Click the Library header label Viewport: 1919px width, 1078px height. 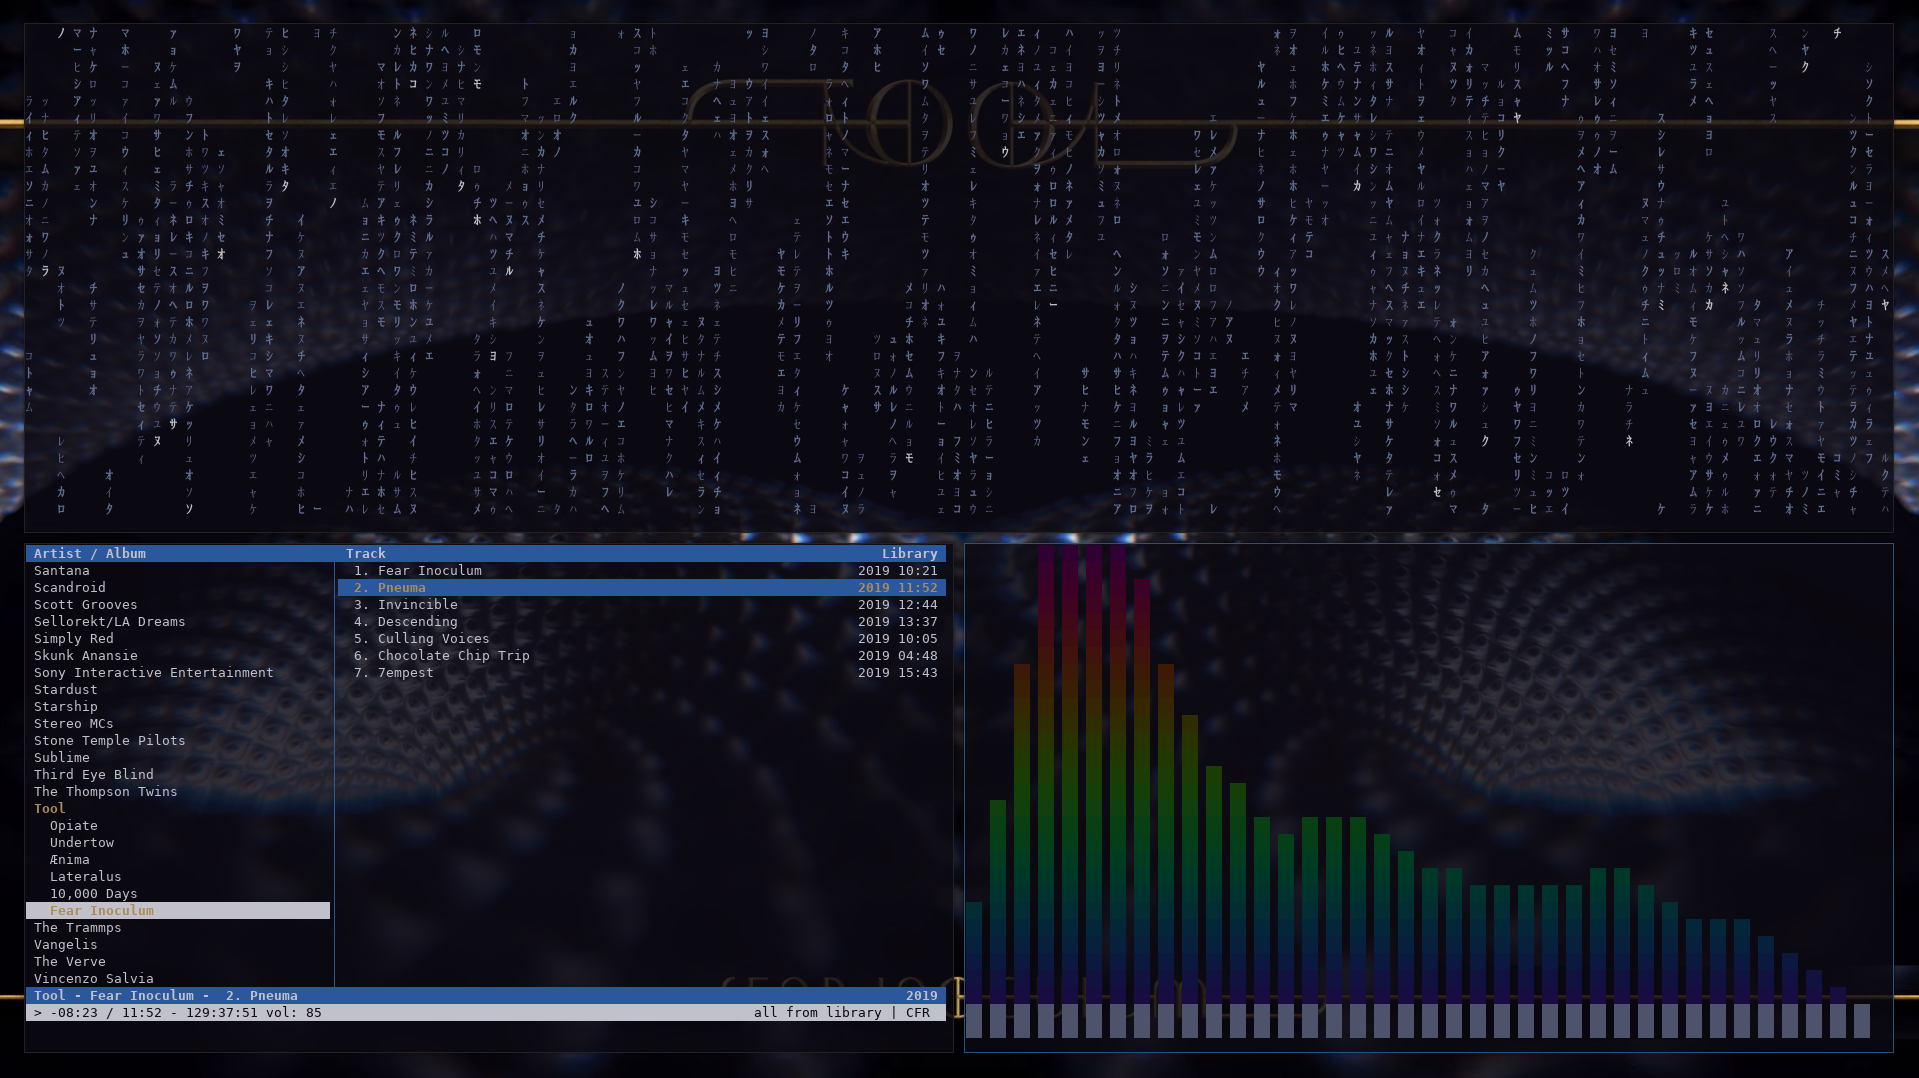point(909,554)
